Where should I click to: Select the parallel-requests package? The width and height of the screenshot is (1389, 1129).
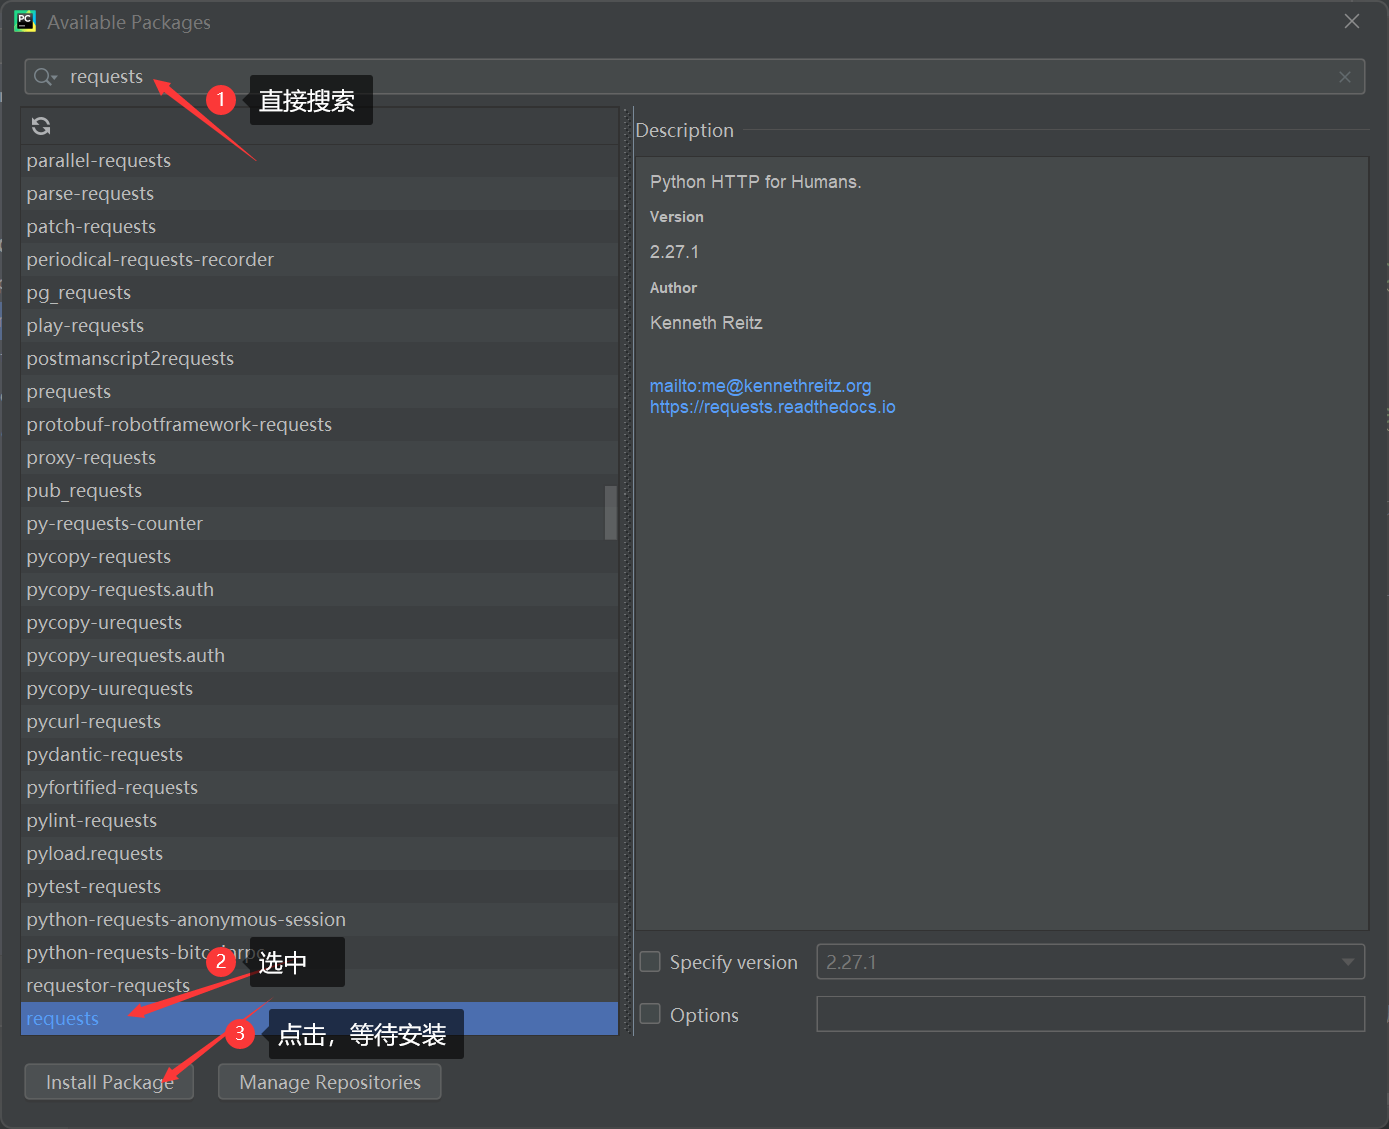pyautogui.click(x=320, y=161)
